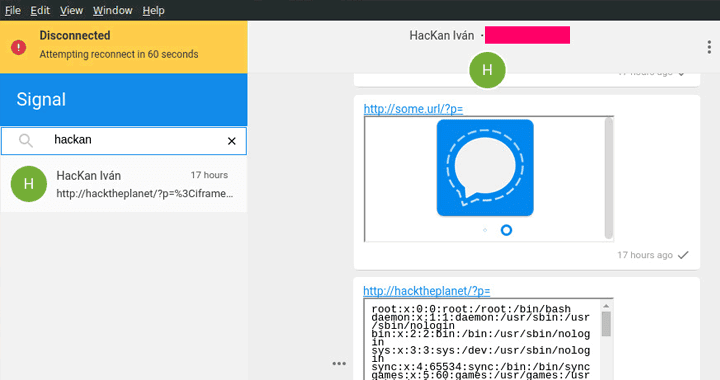Click the hacktheplanet message preview text
This screenshot has height=380, width=720.
pyautogui.click(x=145, y=194)
